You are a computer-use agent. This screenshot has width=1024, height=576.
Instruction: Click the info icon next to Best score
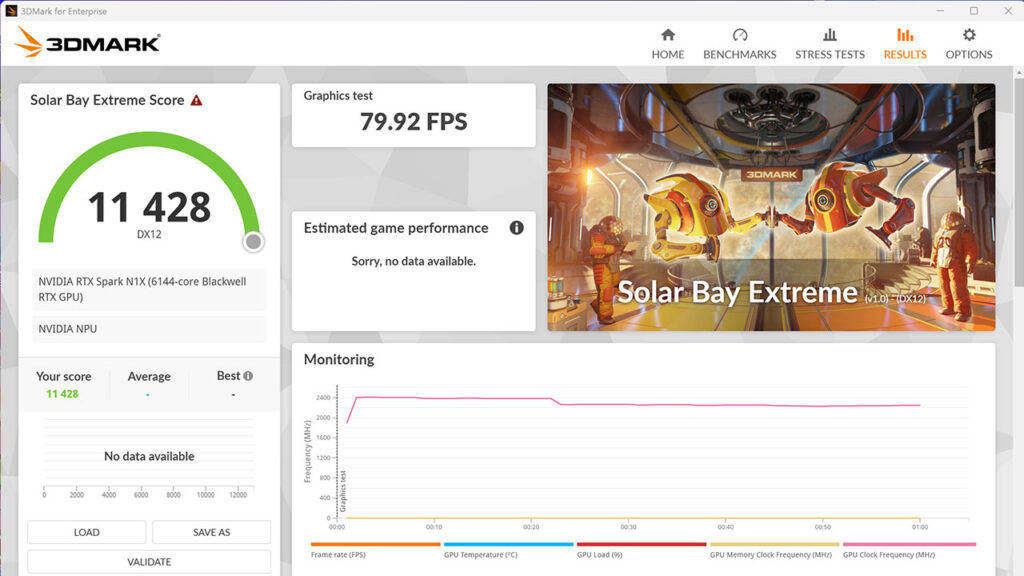[248, 376]
